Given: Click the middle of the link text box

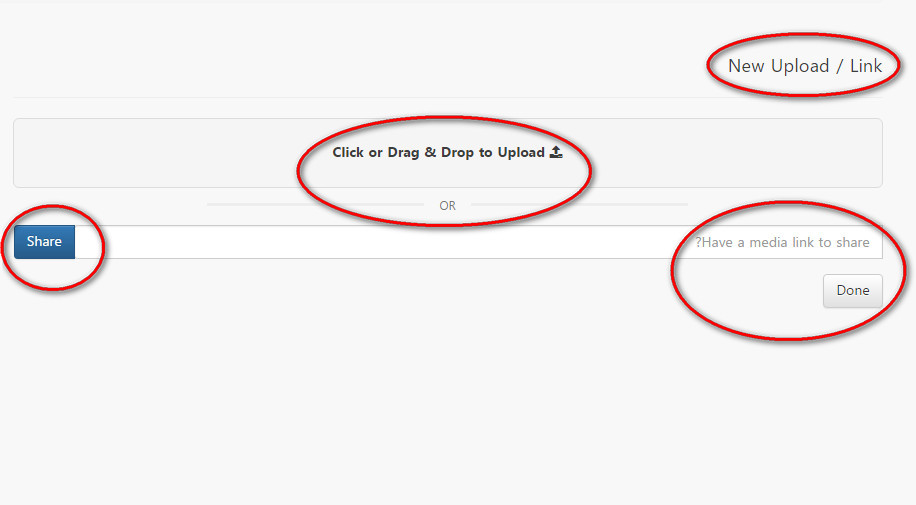Looking at the screenshot, I should coord(478,242).
